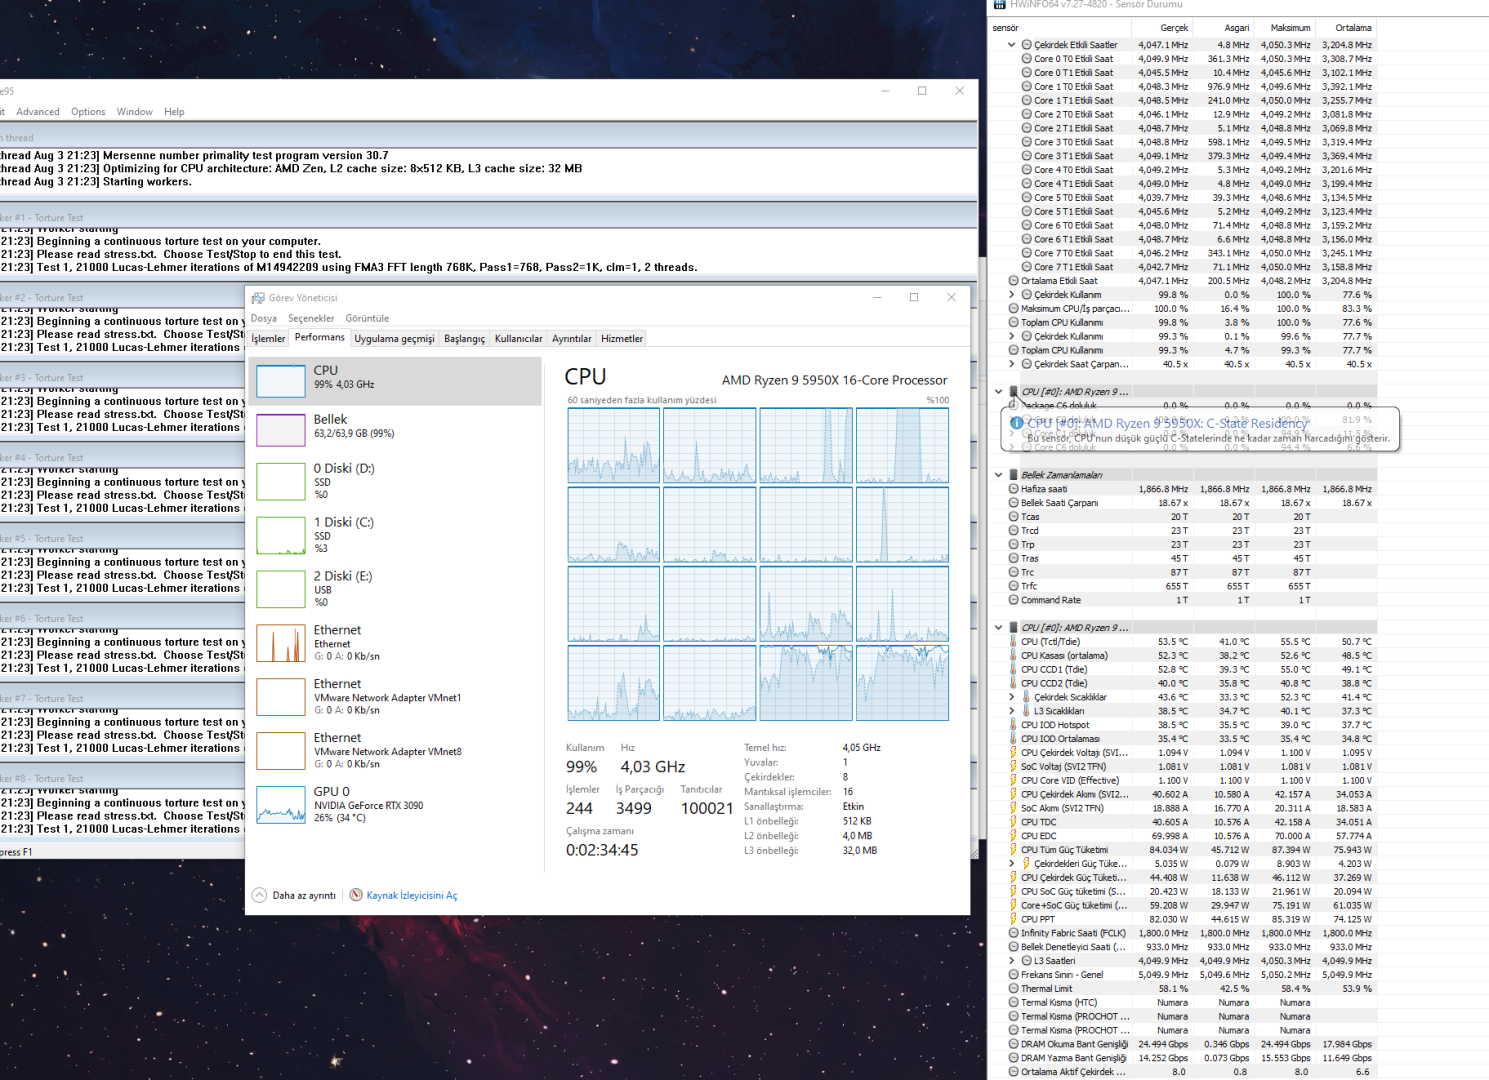Expand the Çekirdek Sıcaklıklar sensor group

(x=1011, y=697)
